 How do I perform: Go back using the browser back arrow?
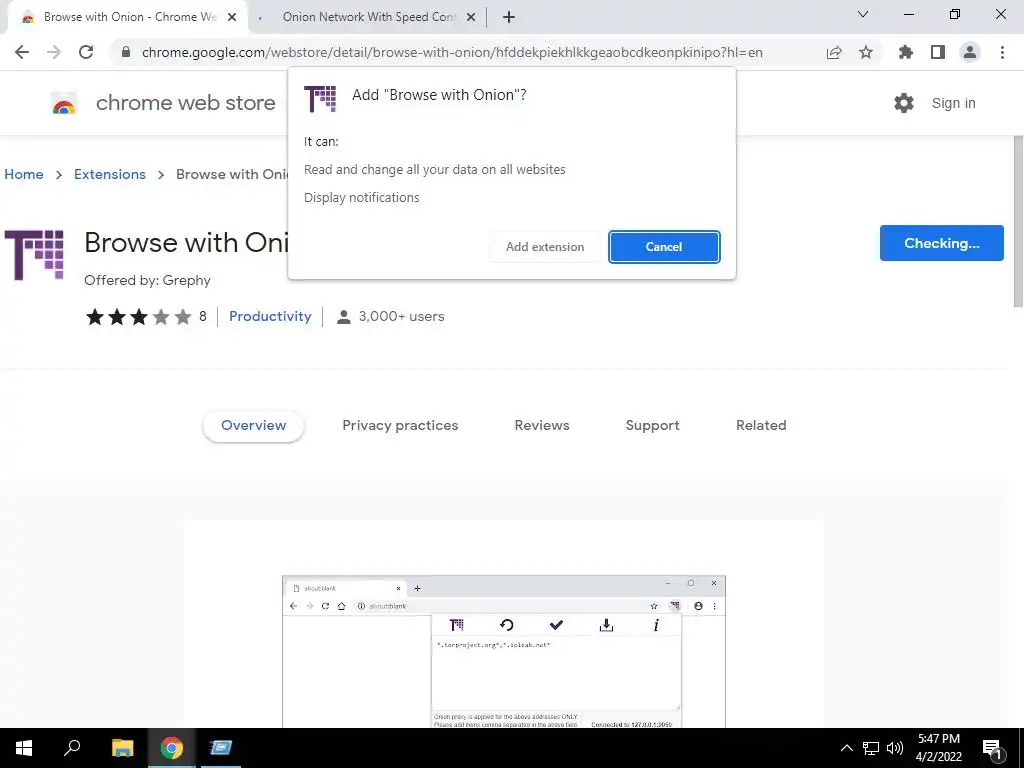(x=22, y=52)
